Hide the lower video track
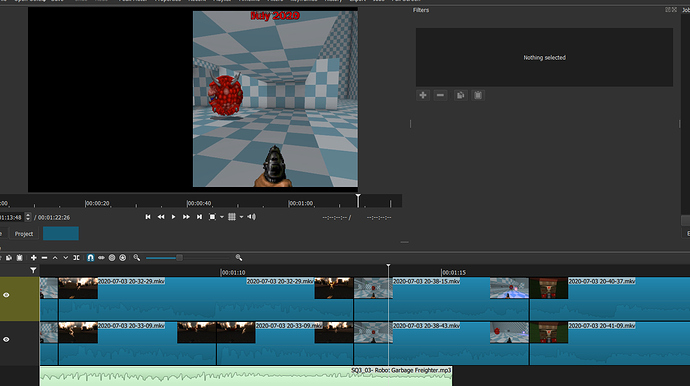 pos(6,339)
